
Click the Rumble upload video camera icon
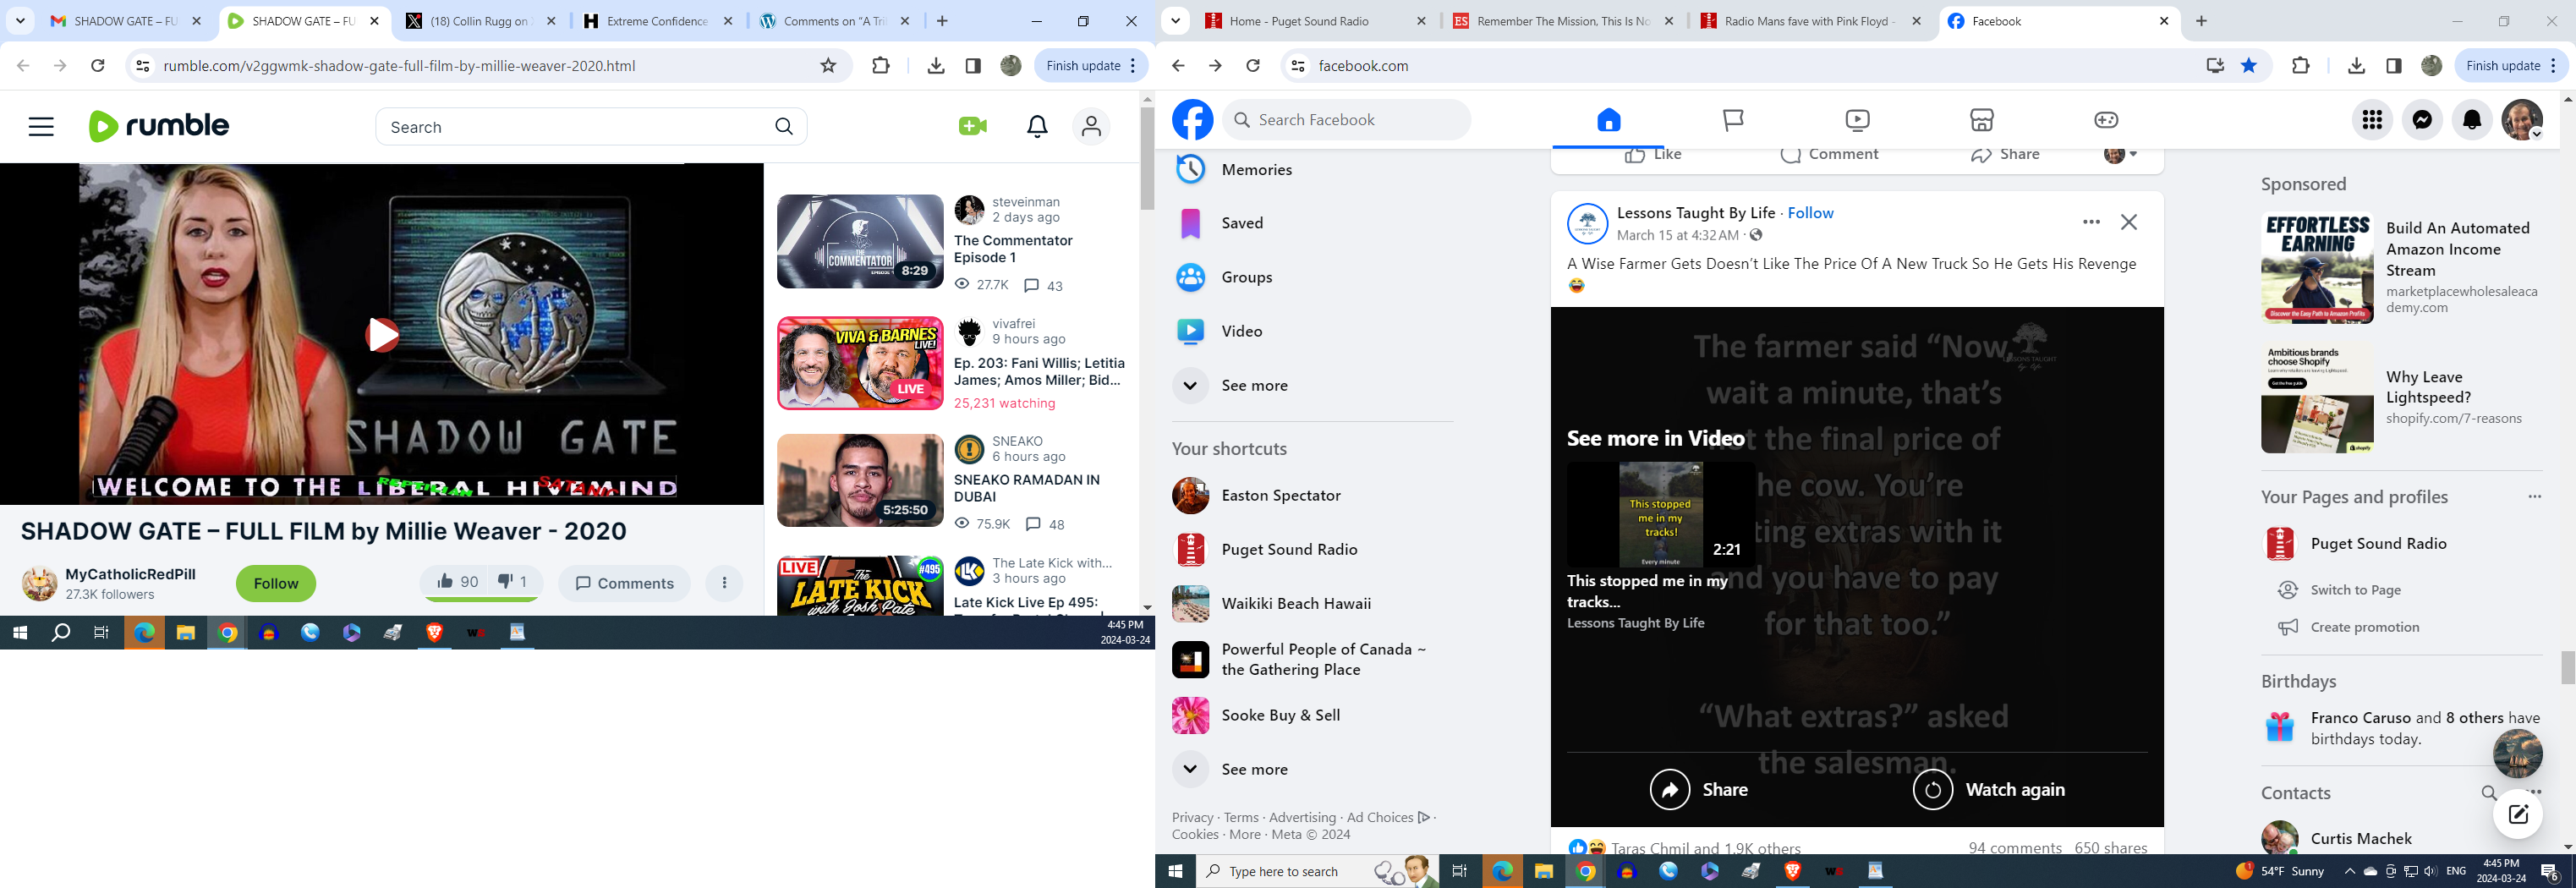(x=972, y=126)
